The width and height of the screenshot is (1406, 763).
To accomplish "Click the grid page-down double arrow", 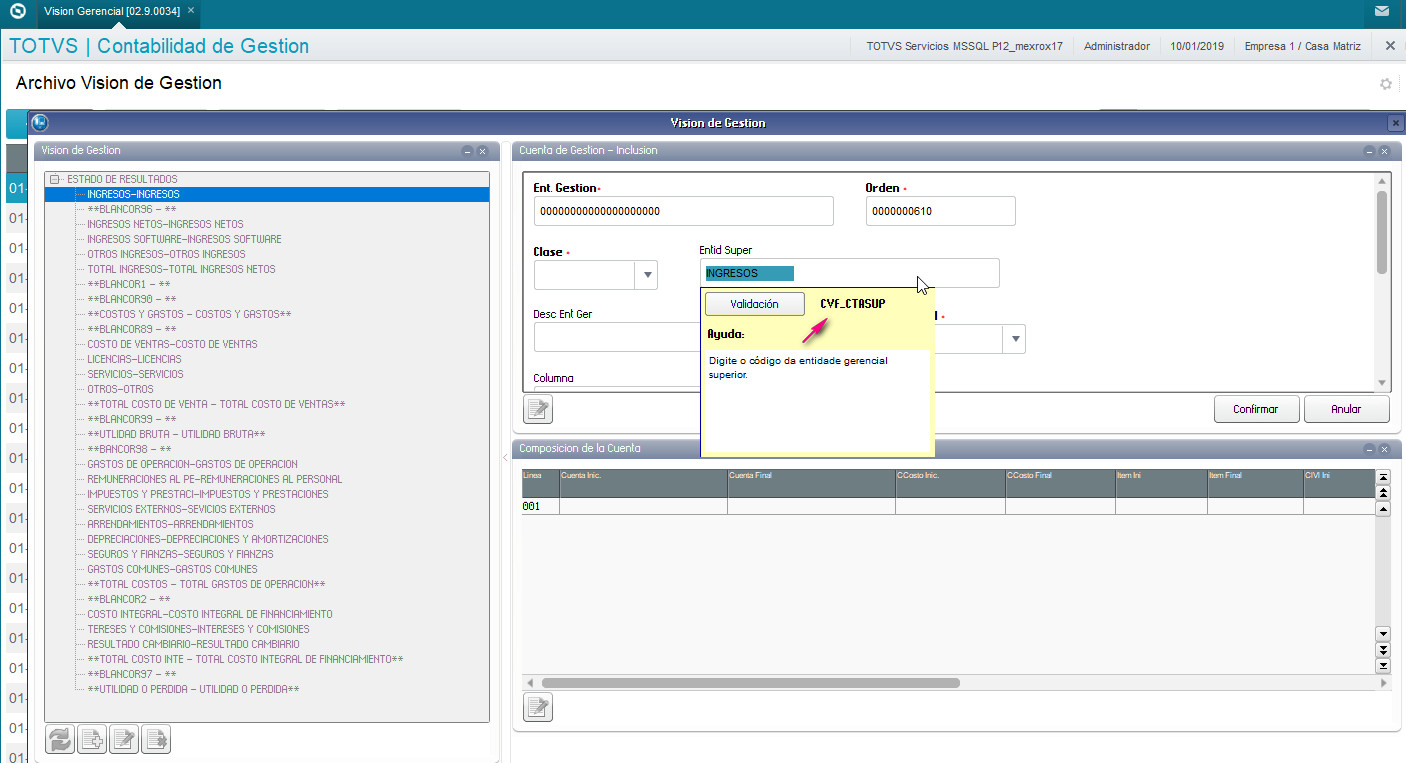I will 1384,650.
